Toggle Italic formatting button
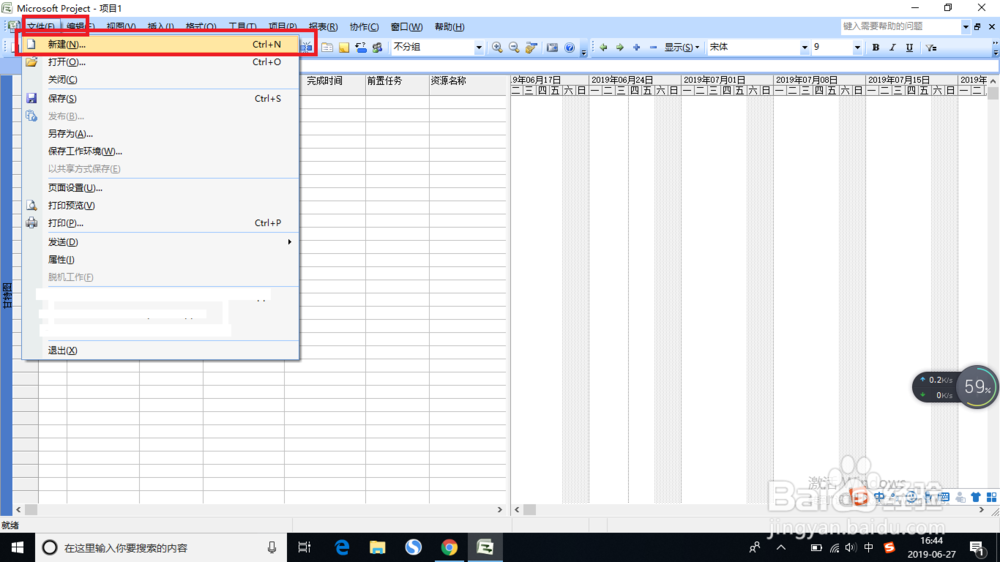This screenshot has height=562, width=1000. (x=892, y=47)
